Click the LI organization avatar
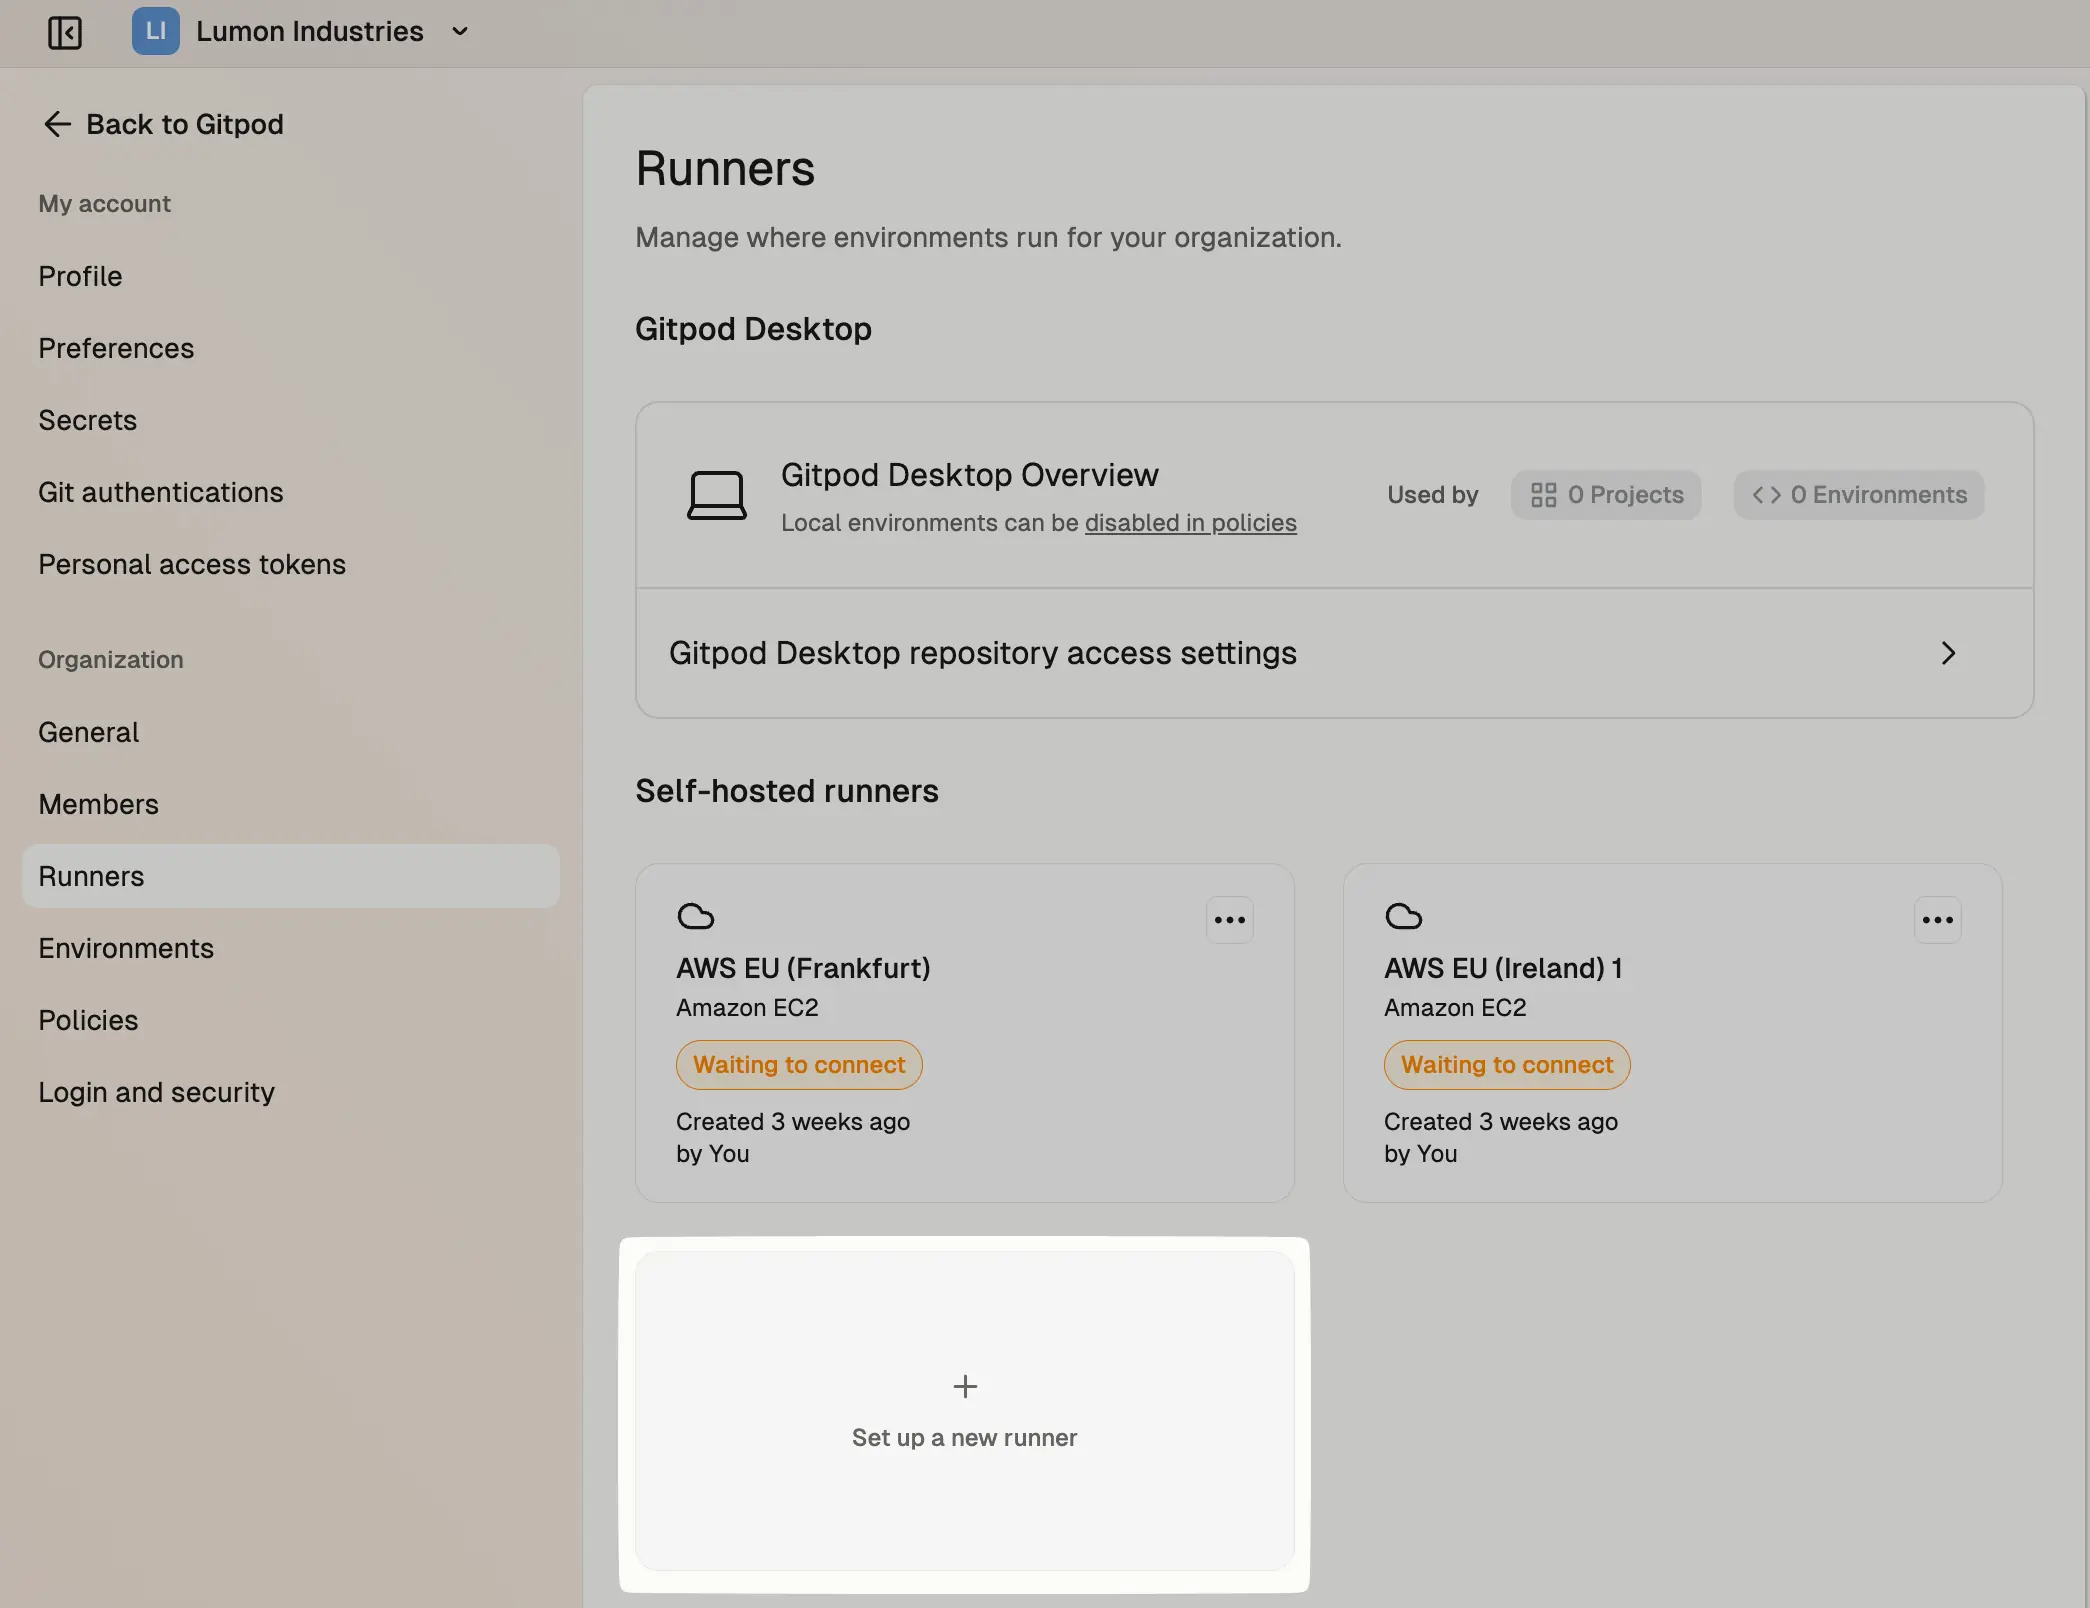 click(x=155, y=31)
